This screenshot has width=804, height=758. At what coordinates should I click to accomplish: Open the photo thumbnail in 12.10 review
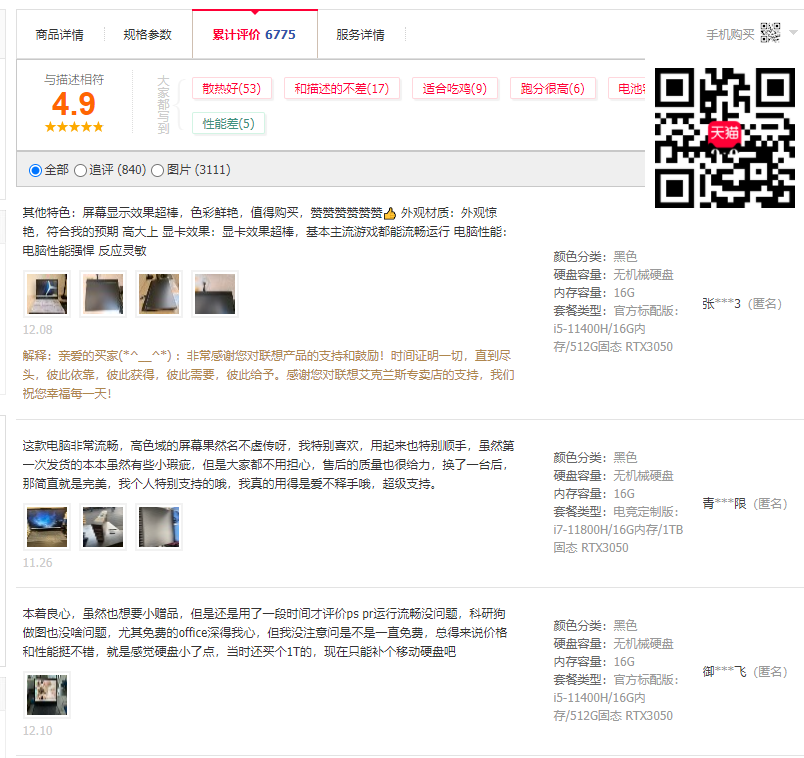(47, 695)
